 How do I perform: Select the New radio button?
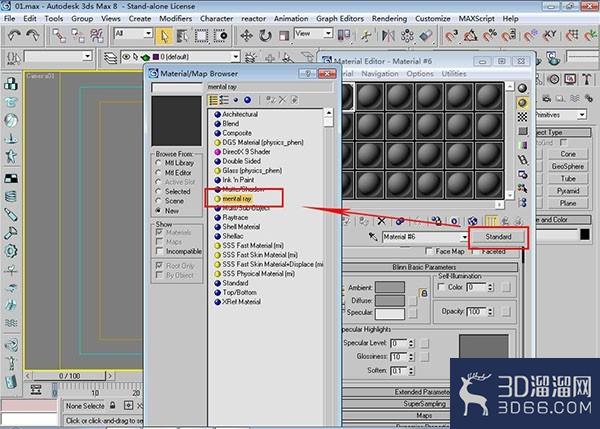click(x=158, y=210)
